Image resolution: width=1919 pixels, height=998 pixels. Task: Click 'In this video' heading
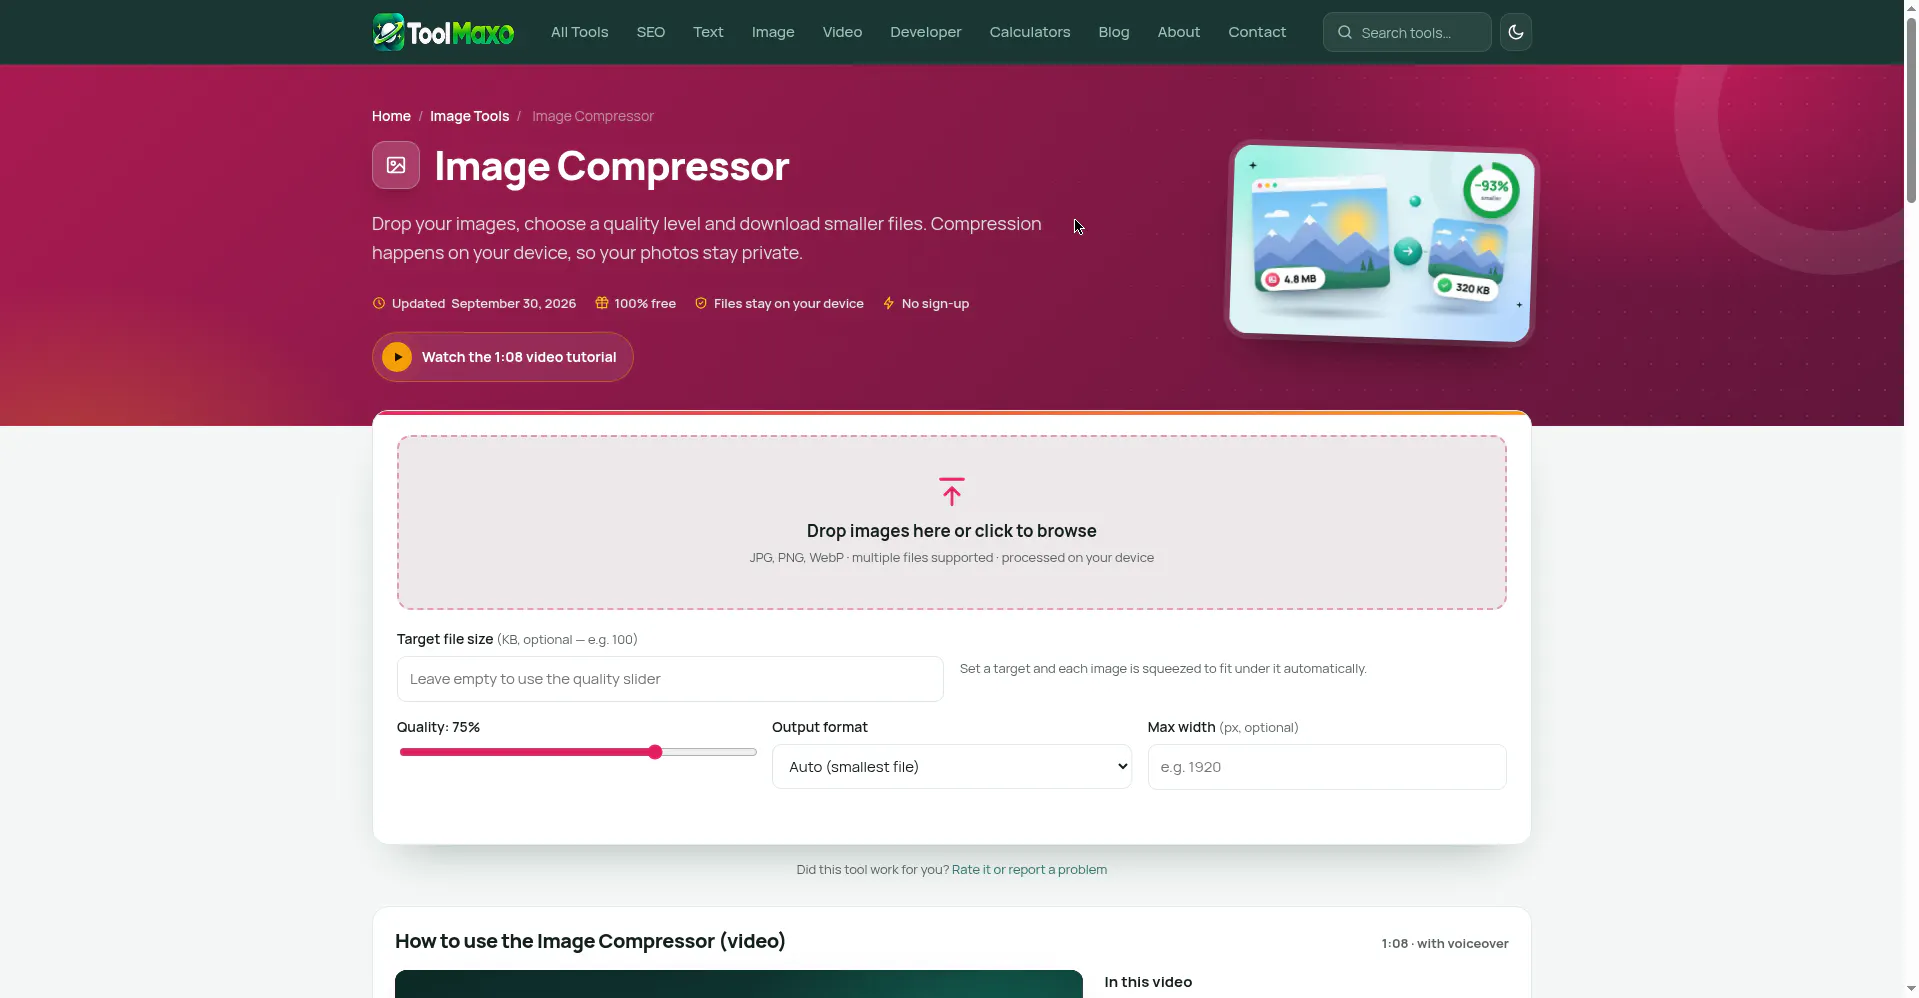[1148, 982]
